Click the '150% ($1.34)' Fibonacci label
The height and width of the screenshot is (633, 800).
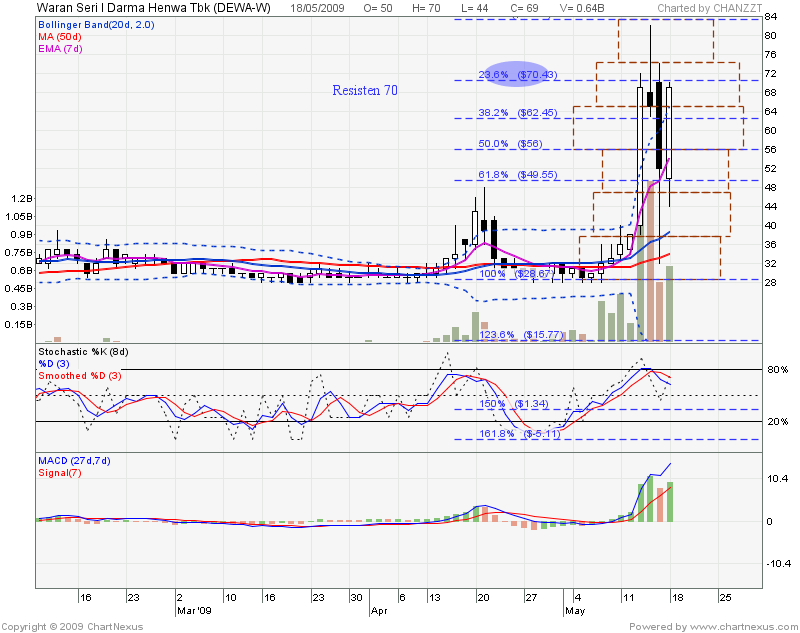point(513,404)
